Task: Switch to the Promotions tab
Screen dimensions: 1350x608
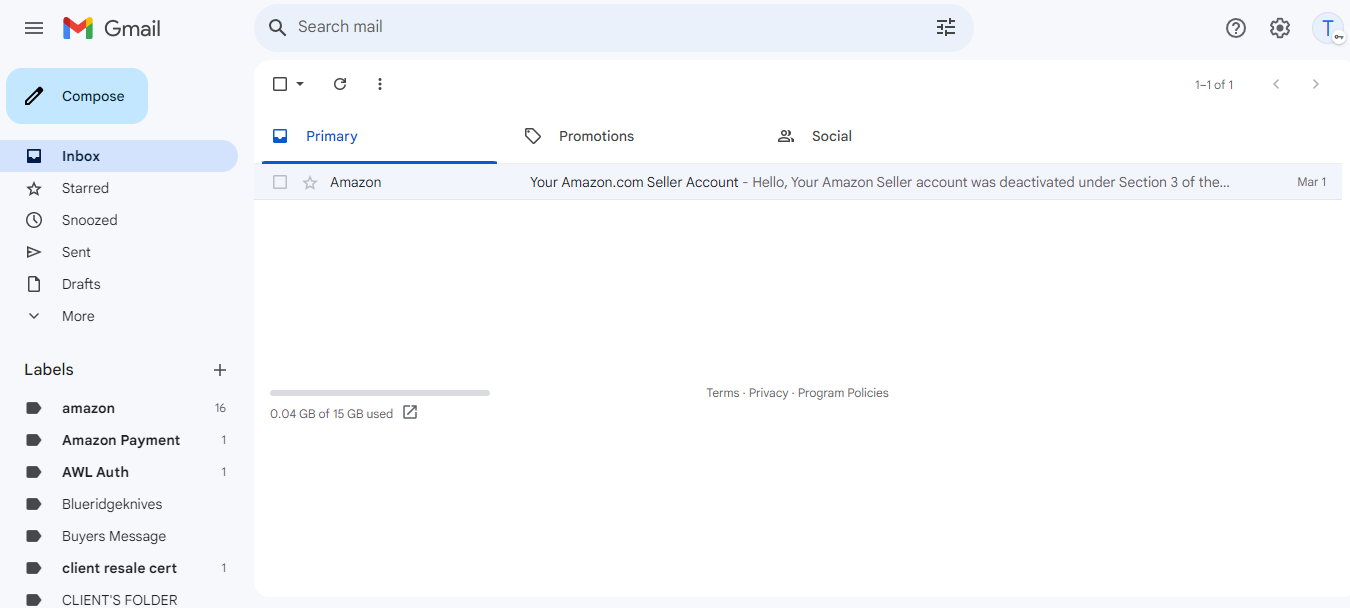Action: click(x=633, y=136)
